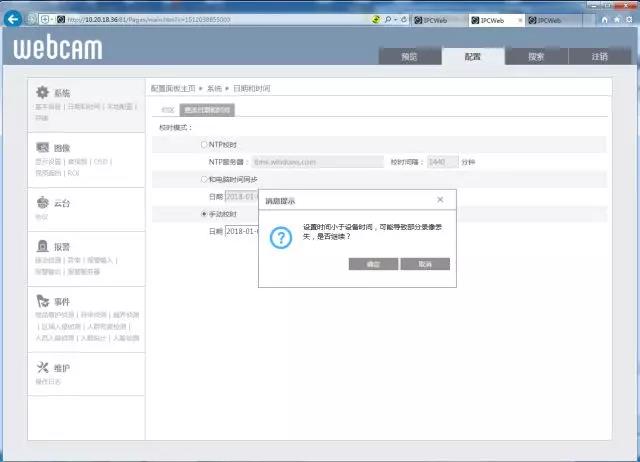
Task: Click the 系统 gear icon in sidebar
Action: (x=42, y=92)
